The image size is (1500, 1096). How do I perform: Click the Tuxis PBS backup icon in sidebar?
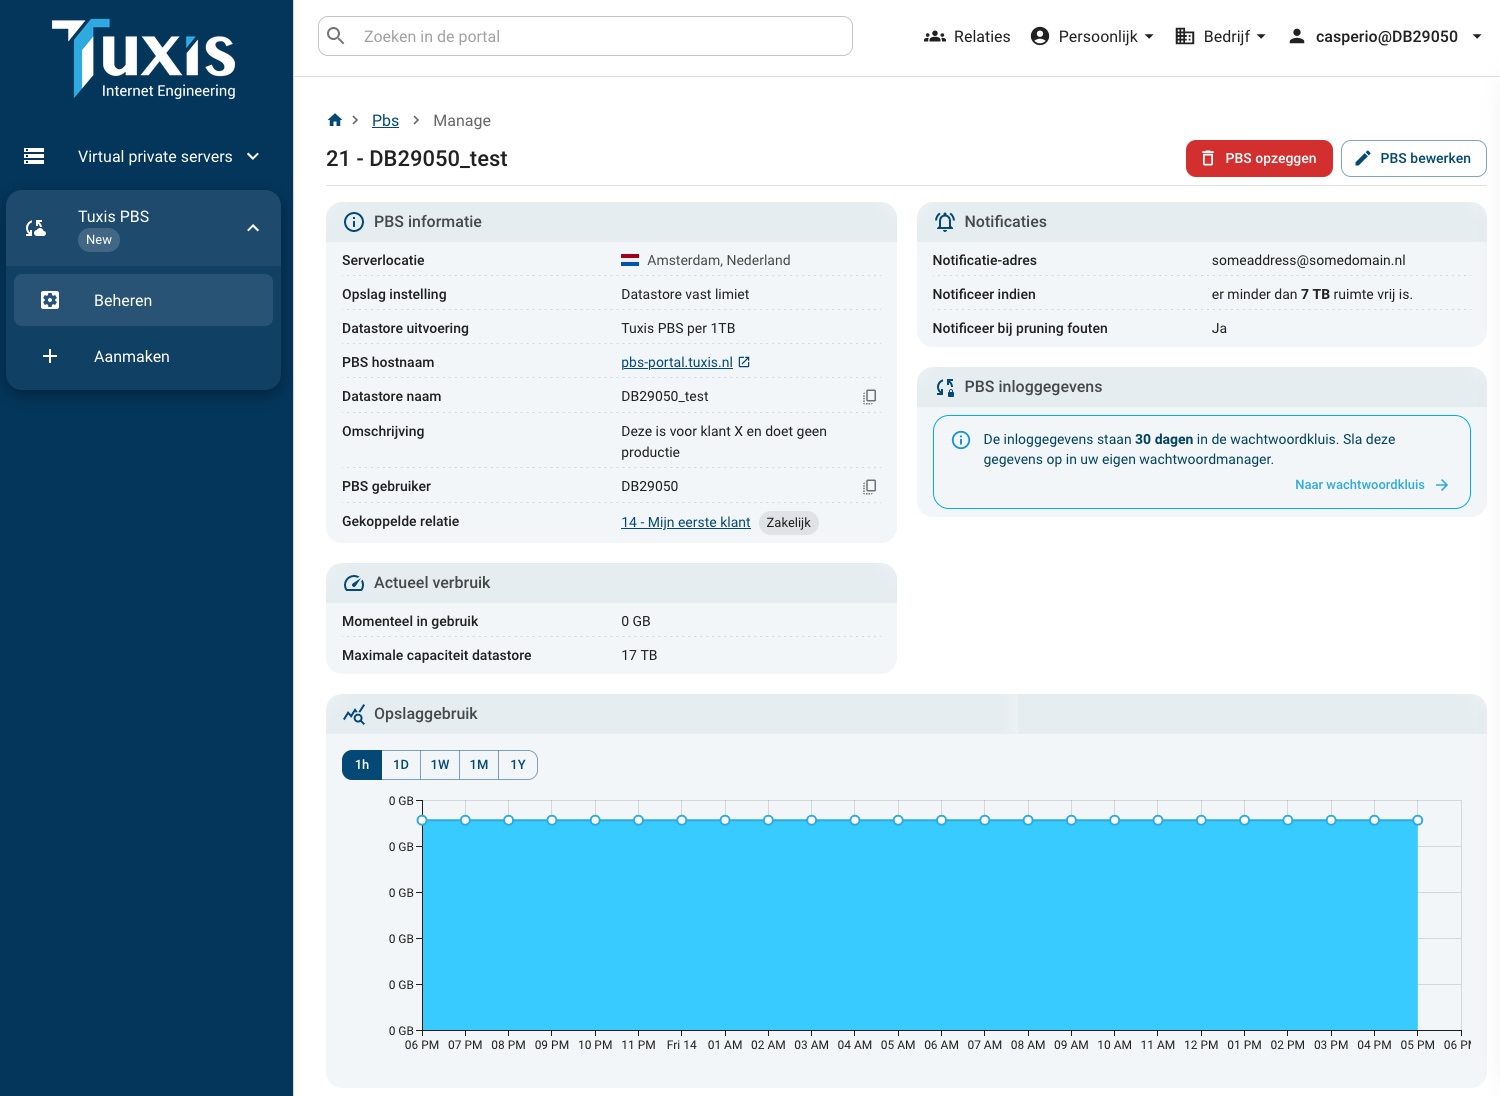[36, 228]
